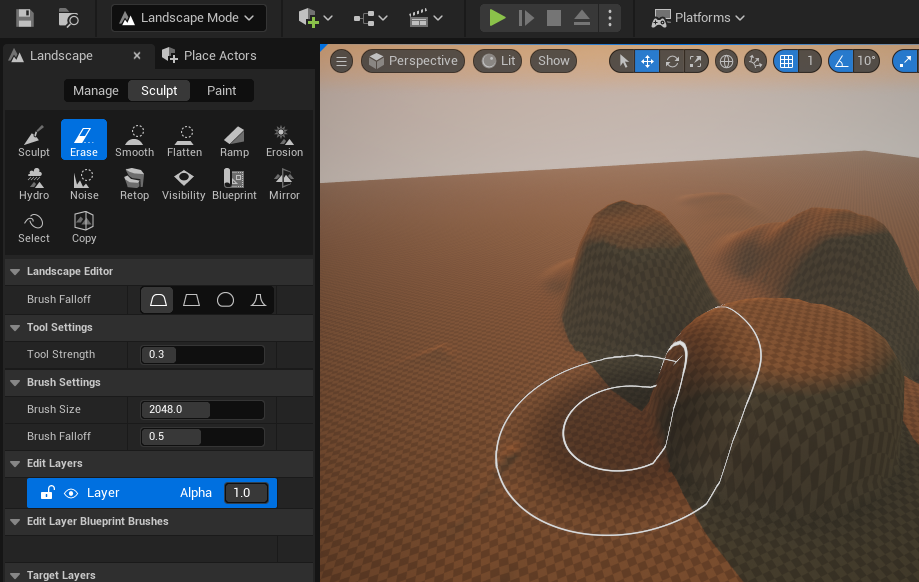The image size is (919, 582).
Task: Collapse Edit Layer Blueprint Brushes section
Action: click(15, 522)
